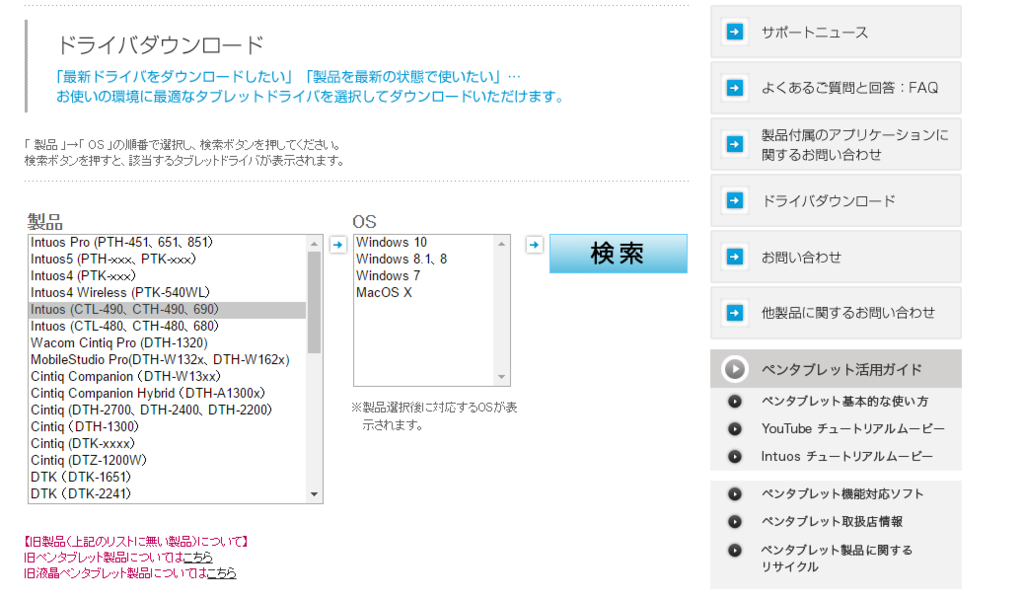
Task: Open ペンタブレット製品に関するリサイクル link
Action: [x=837, y=558]
